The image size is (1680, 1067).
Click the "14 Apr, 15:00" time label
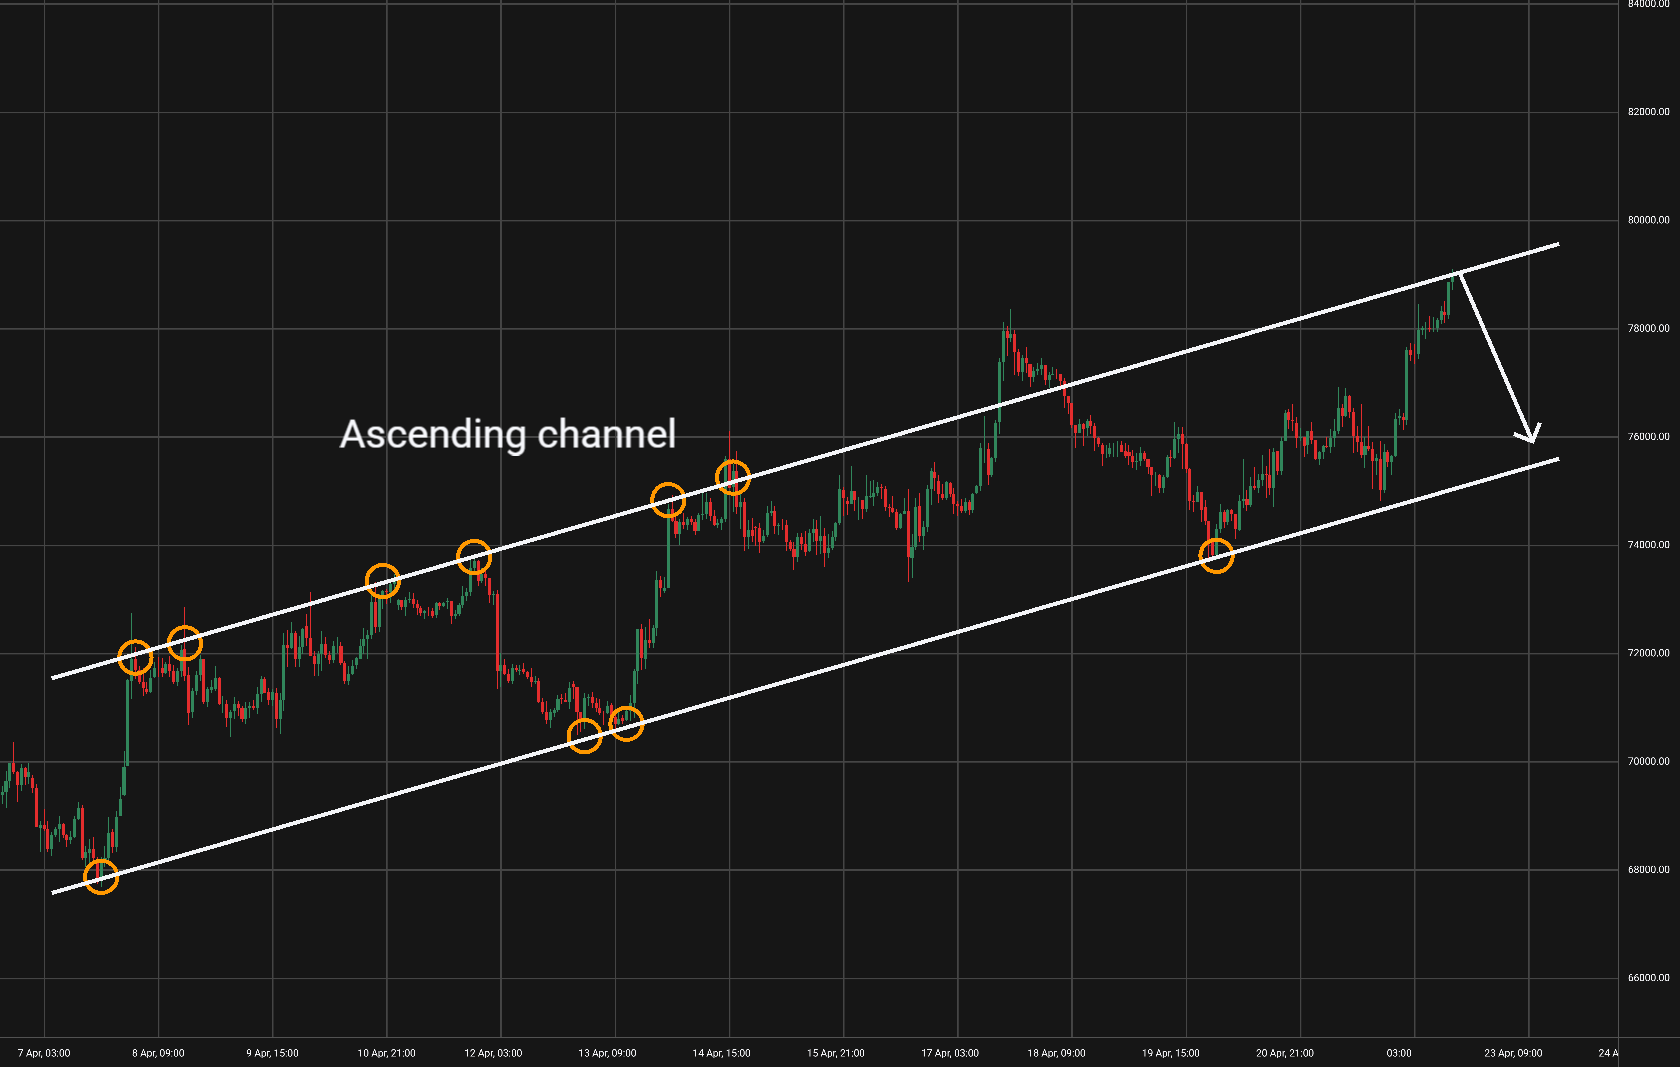722,1053
